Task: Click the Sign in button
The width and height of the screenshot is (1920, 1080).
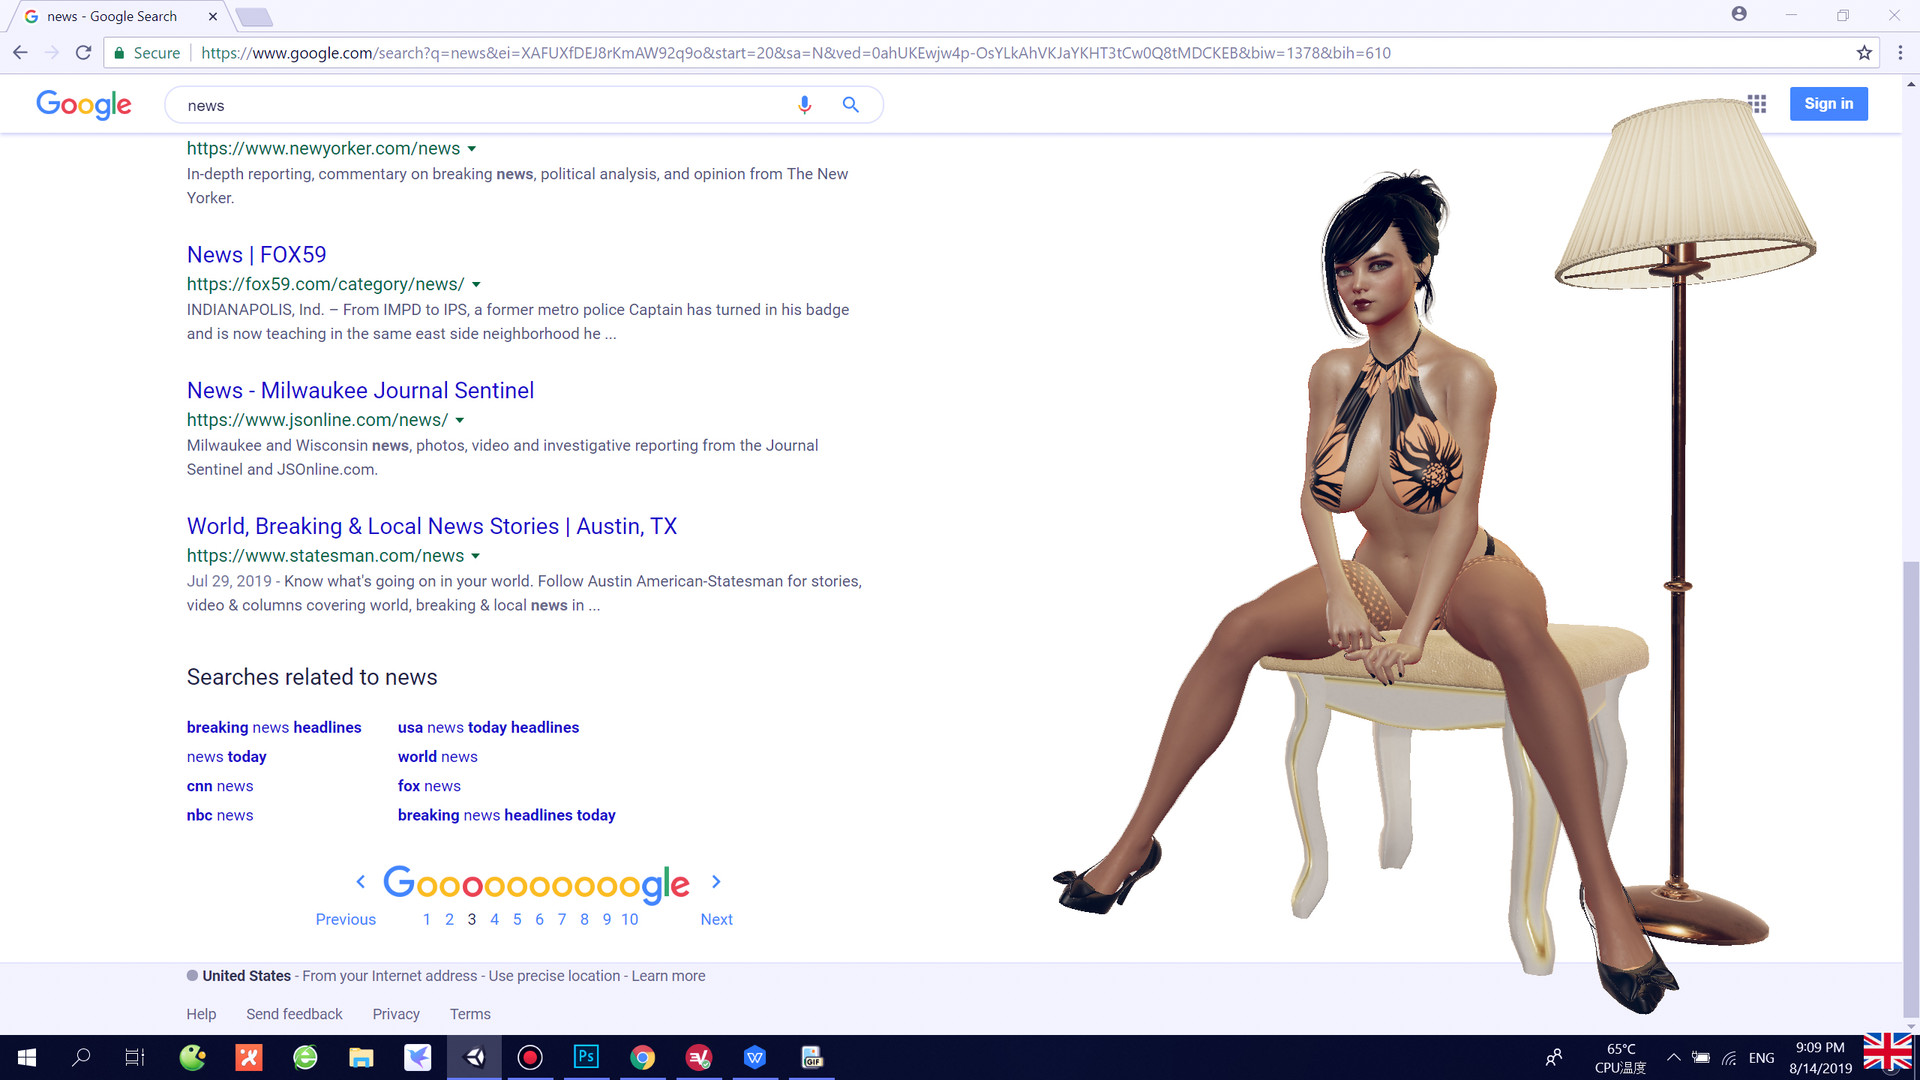Action: [1828, 103]
